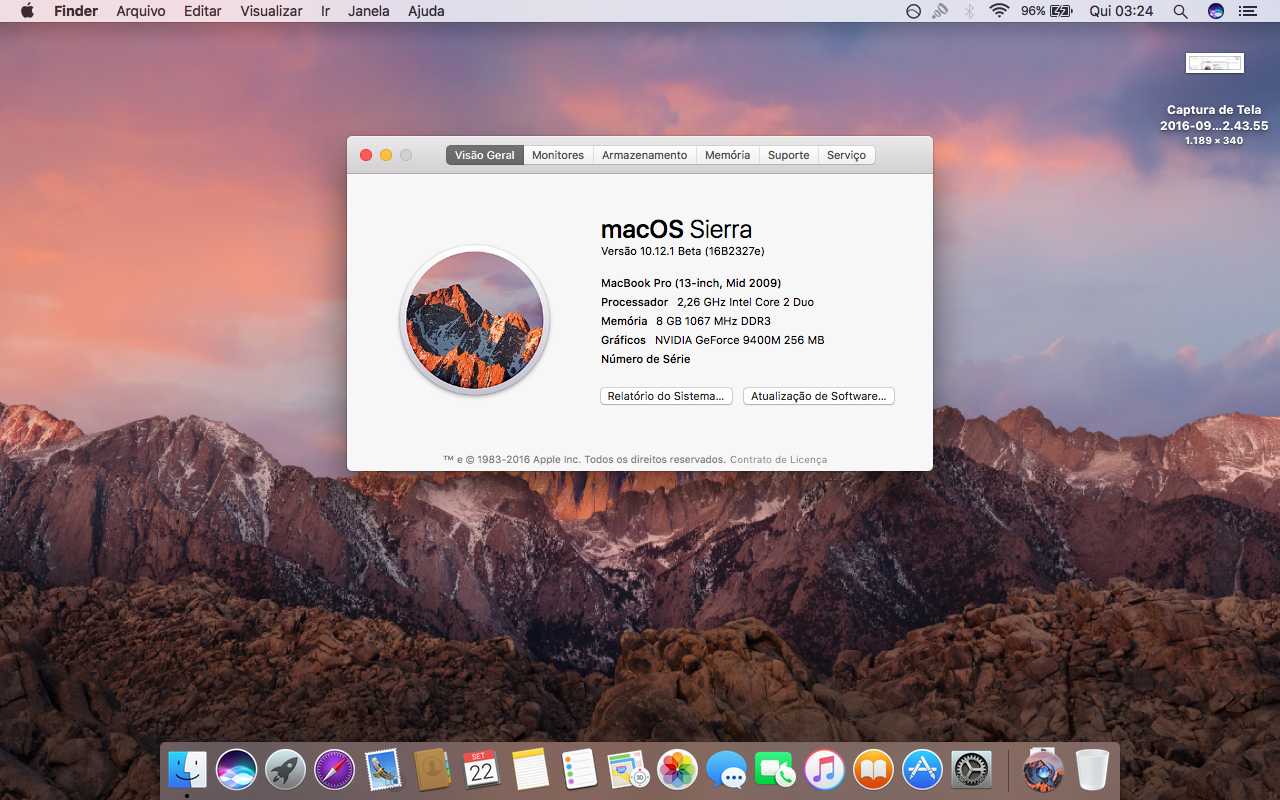Minimize the About This Mac window
Screen dimensions: 1280x800
[x=386, y=155]
